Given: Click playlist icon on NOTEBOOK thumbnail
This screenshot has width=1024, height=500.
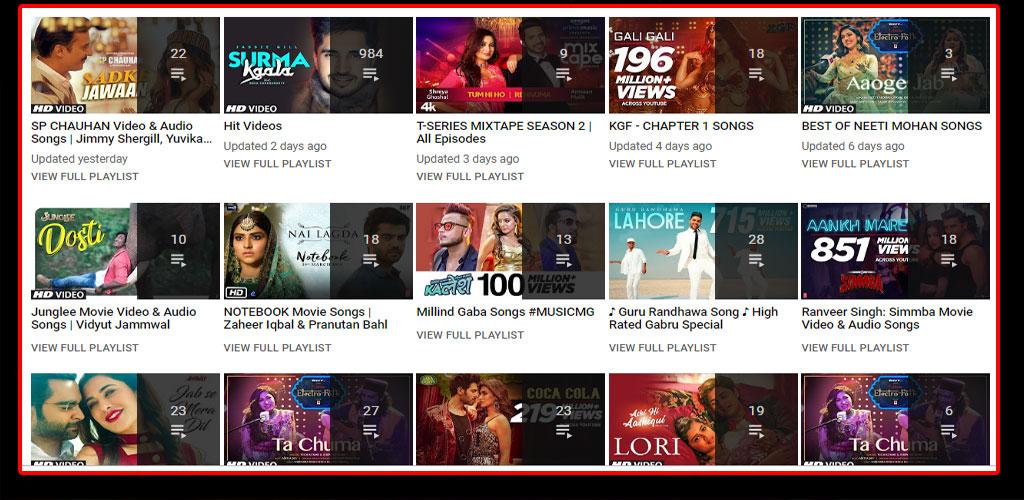Looking at the screenshot, I should tap(371, 260).
